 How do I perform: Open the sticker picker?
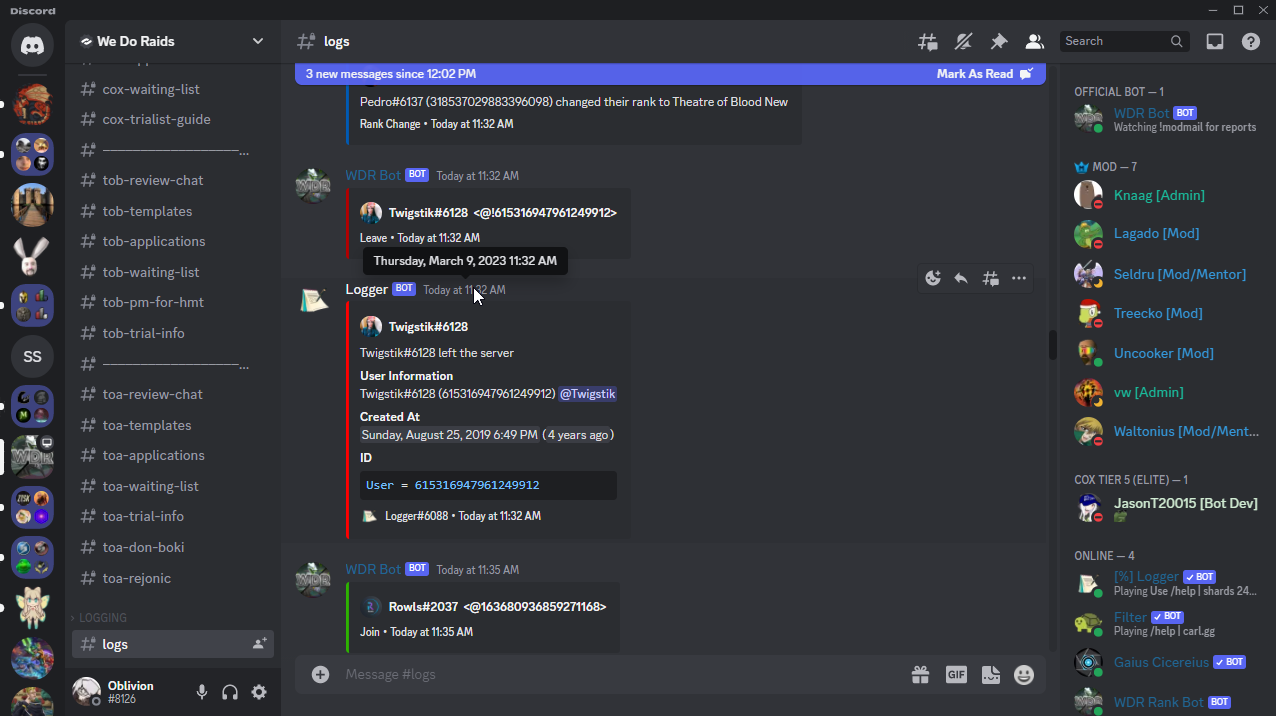pos(990,674)
